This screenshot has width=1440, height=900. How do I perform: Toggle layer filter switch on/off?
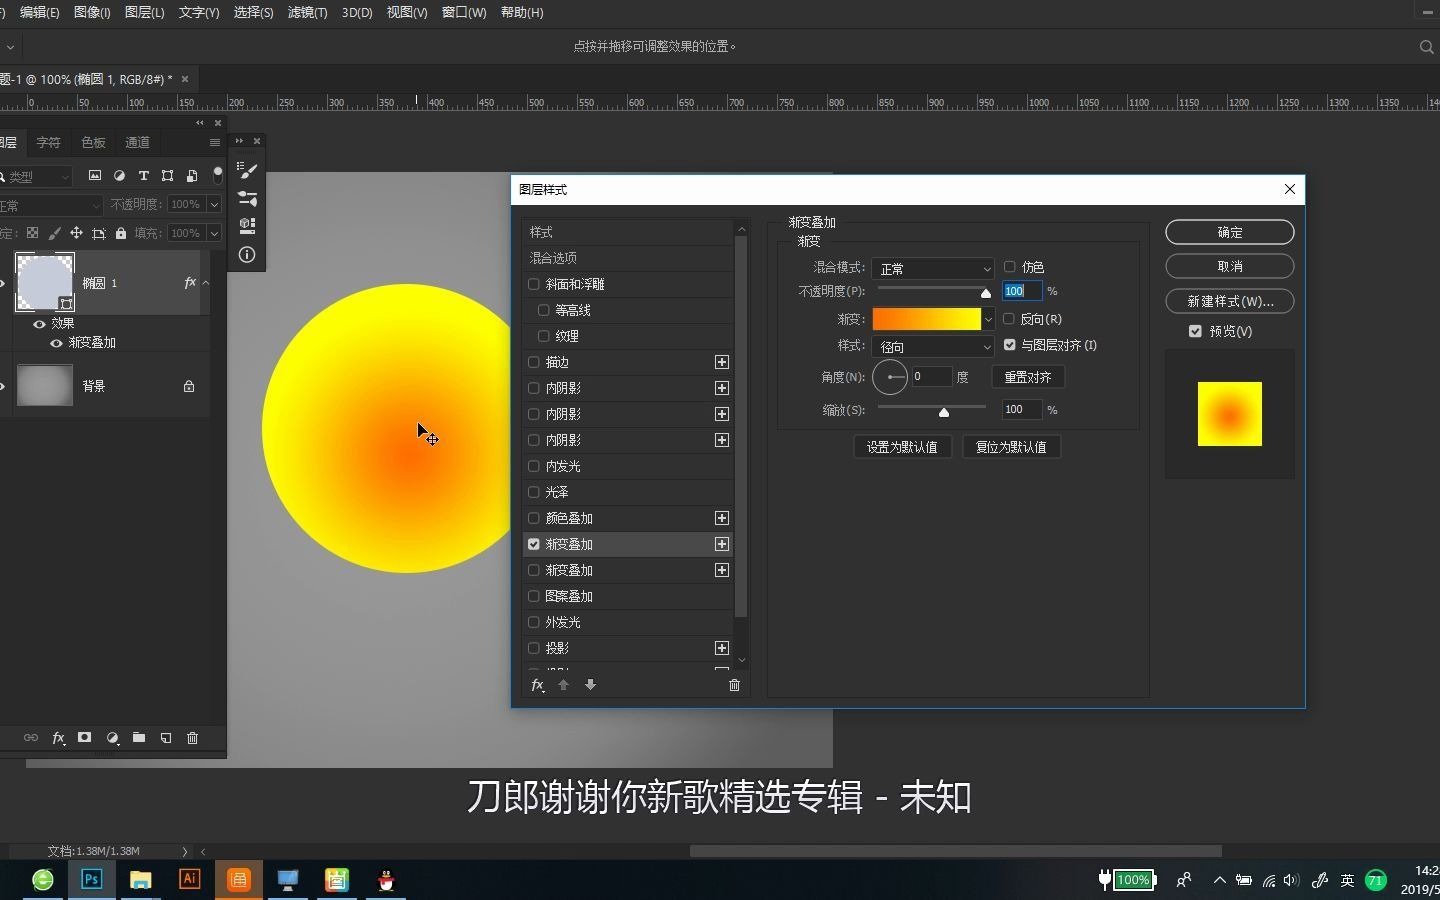point(217,176)
